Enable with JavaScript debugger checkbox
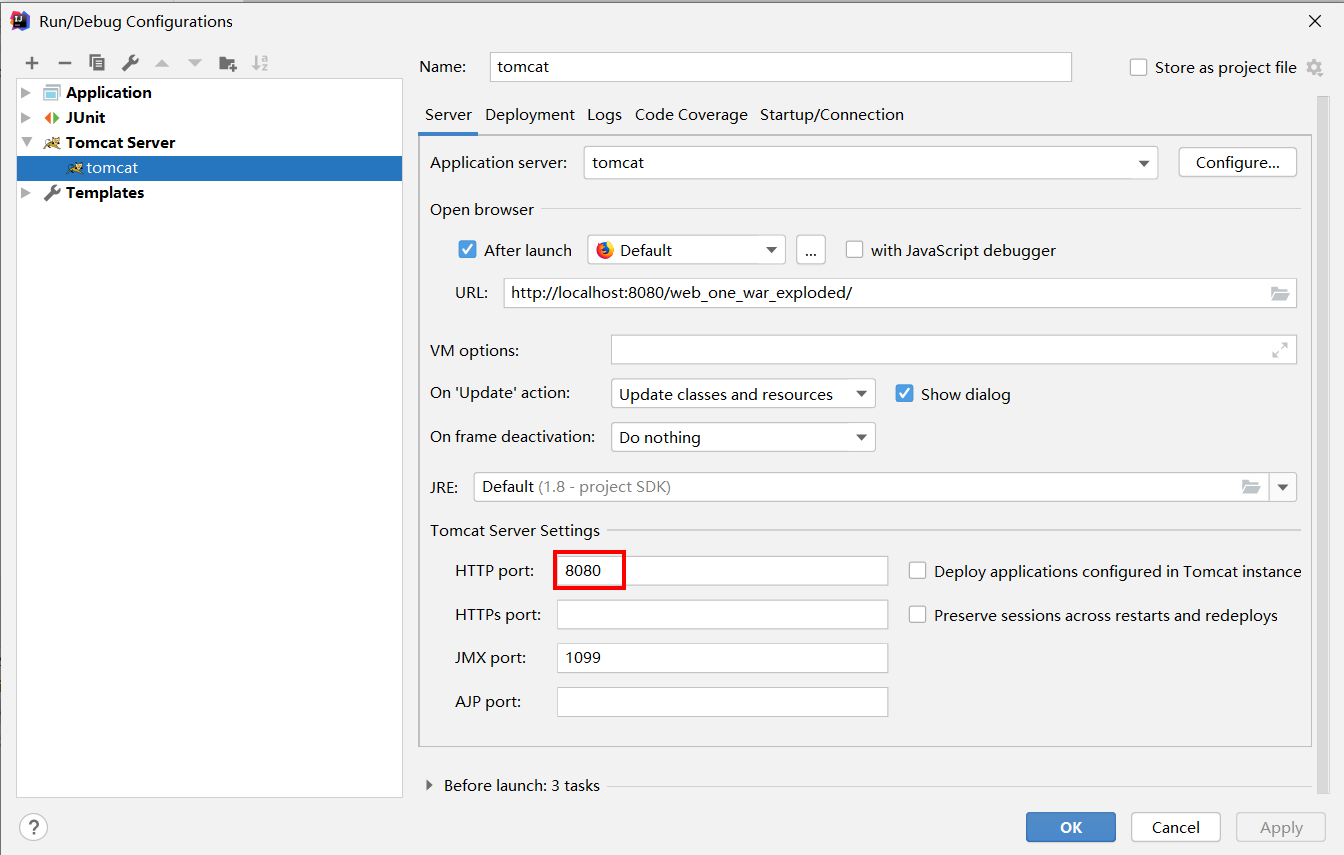The image size is (1344, 855). point(854,250)
